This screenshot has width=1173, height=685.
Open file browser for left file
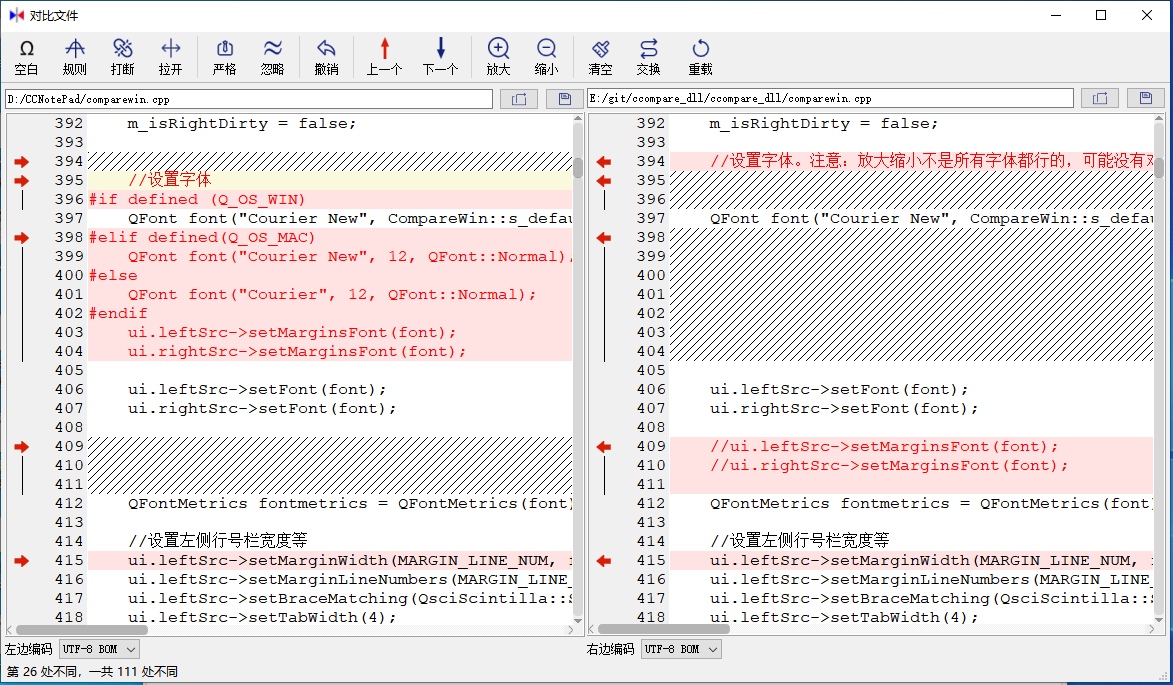coord(519,99)
